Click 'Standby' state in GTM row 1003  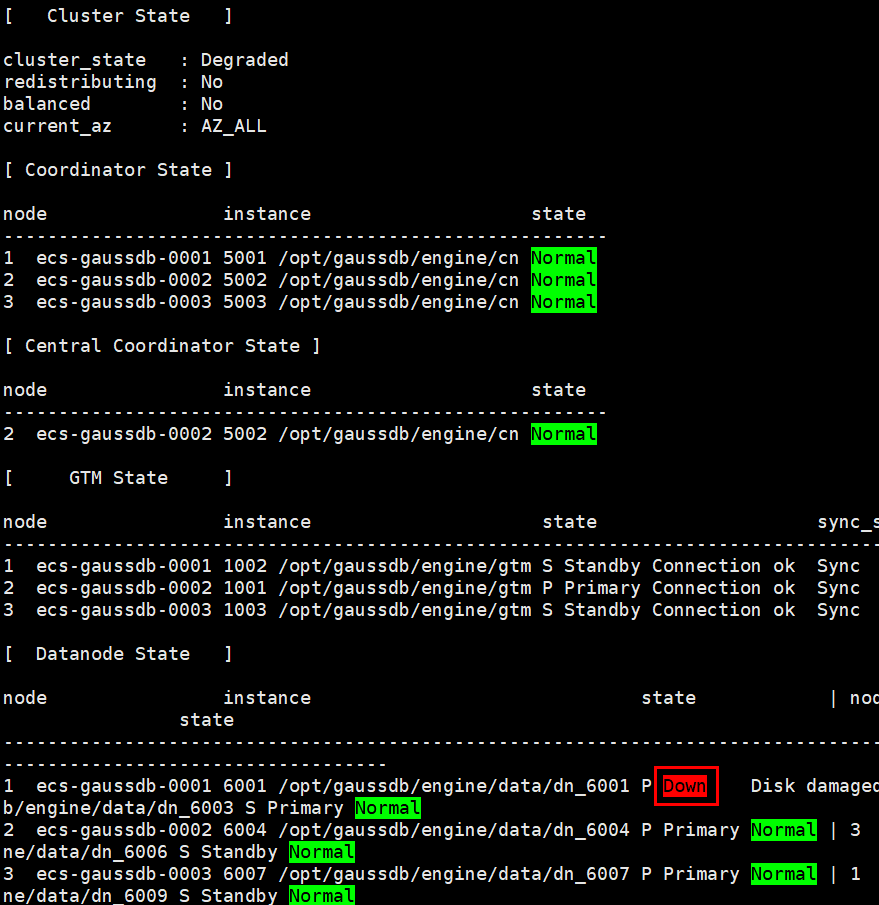pyautogui.click(x=602, y=610)
